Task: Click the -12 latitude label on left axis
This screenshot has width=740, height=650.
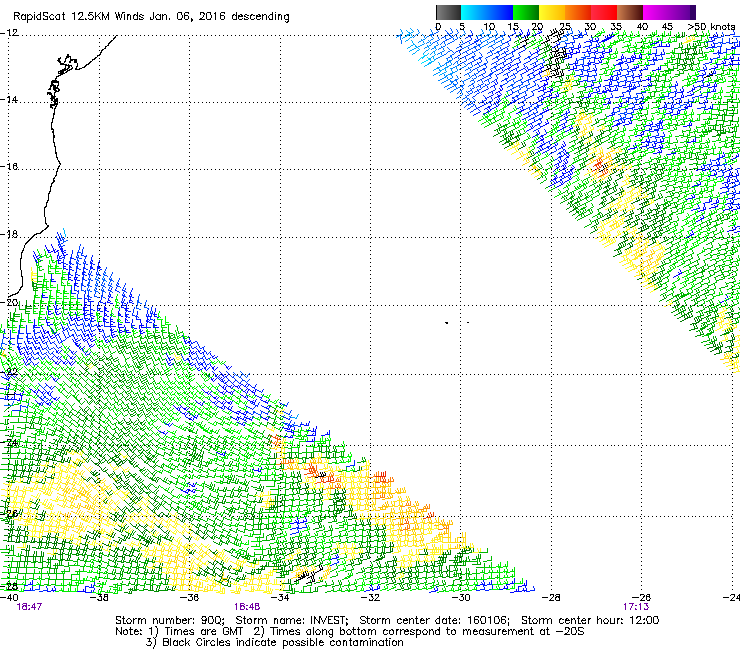Action: [x=10, y=33]
